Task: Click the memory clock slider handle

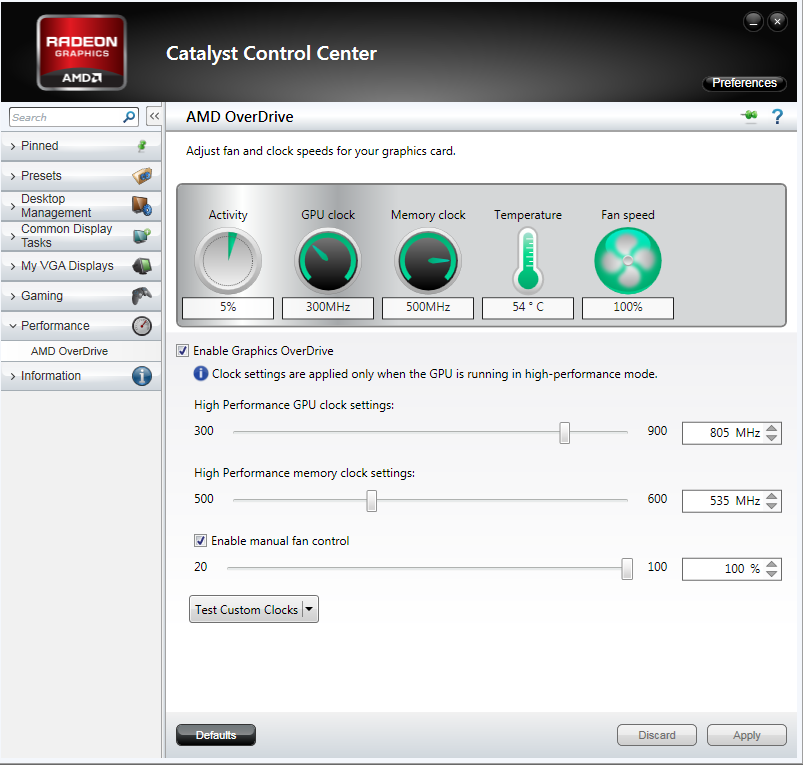Action: pos(371,501)
